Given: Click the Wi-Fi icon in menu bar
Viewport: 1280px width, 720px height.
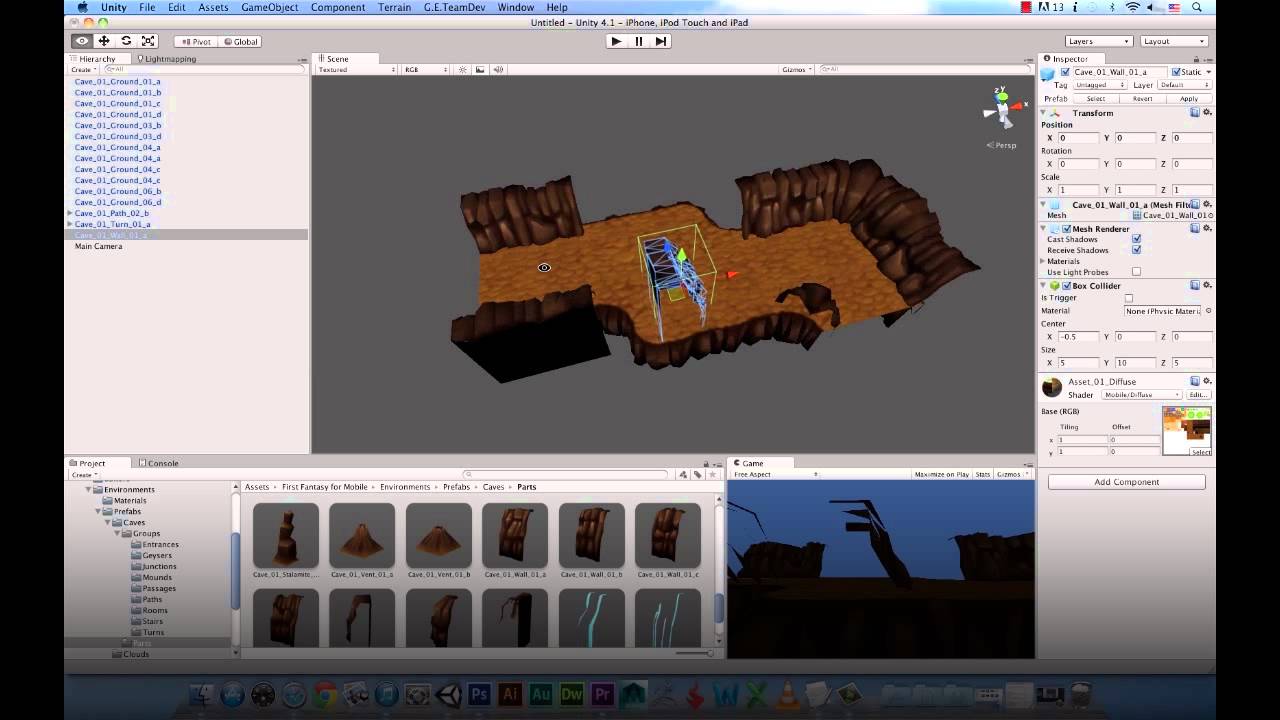Looking at the screenshot, I should tap(1133, 7).
